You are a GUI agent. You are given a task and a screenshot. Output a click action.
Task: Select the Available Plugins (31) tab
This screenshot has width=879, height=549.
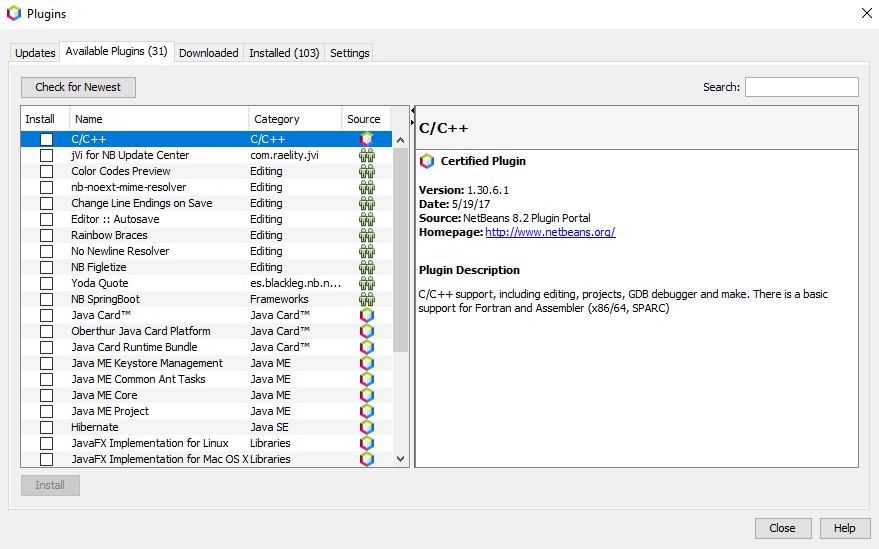click(x=117, y=52)
